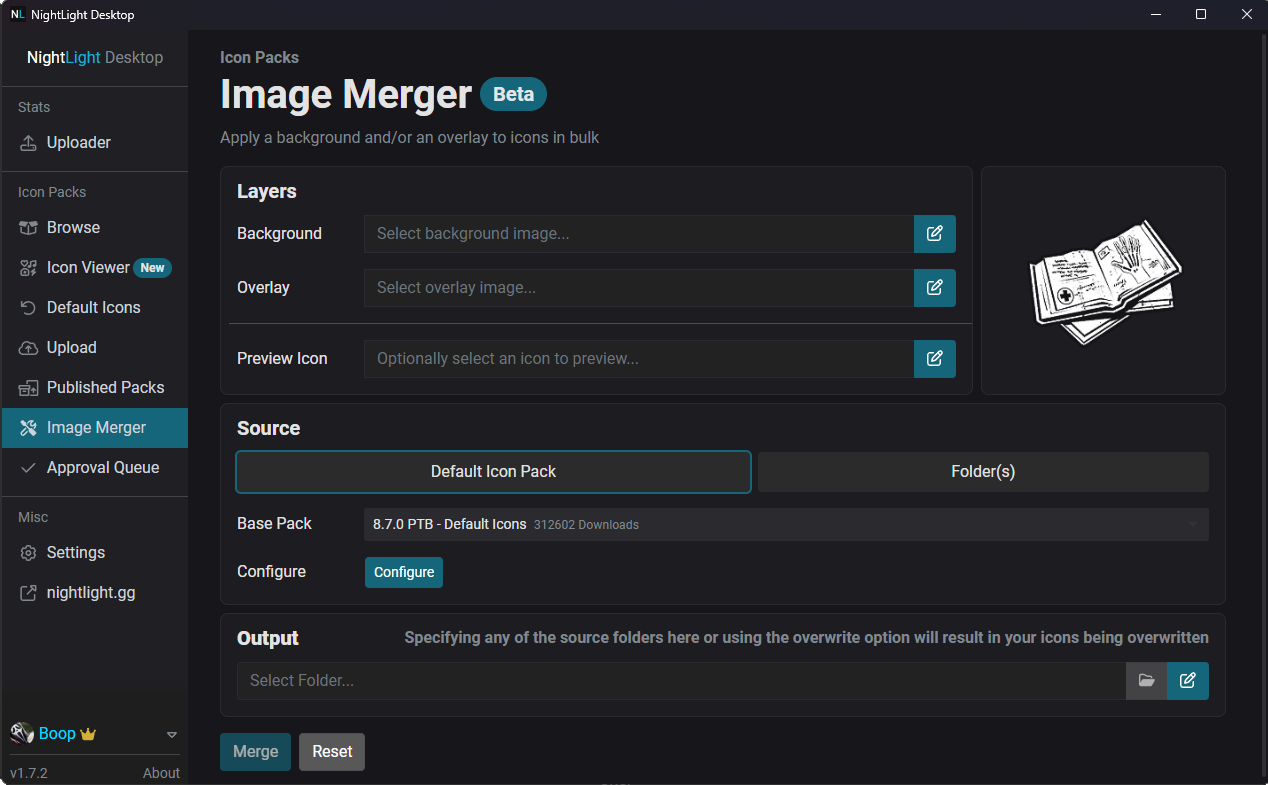Screen dimensions: 1268x785
Task: Click the edit icon for Preview Icon
Action: coord(934,358)
